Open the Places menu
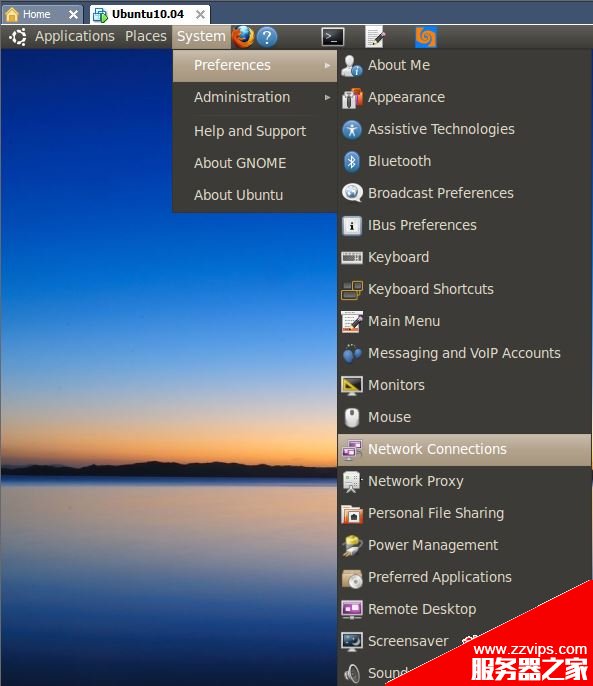 tap(146, 36)
